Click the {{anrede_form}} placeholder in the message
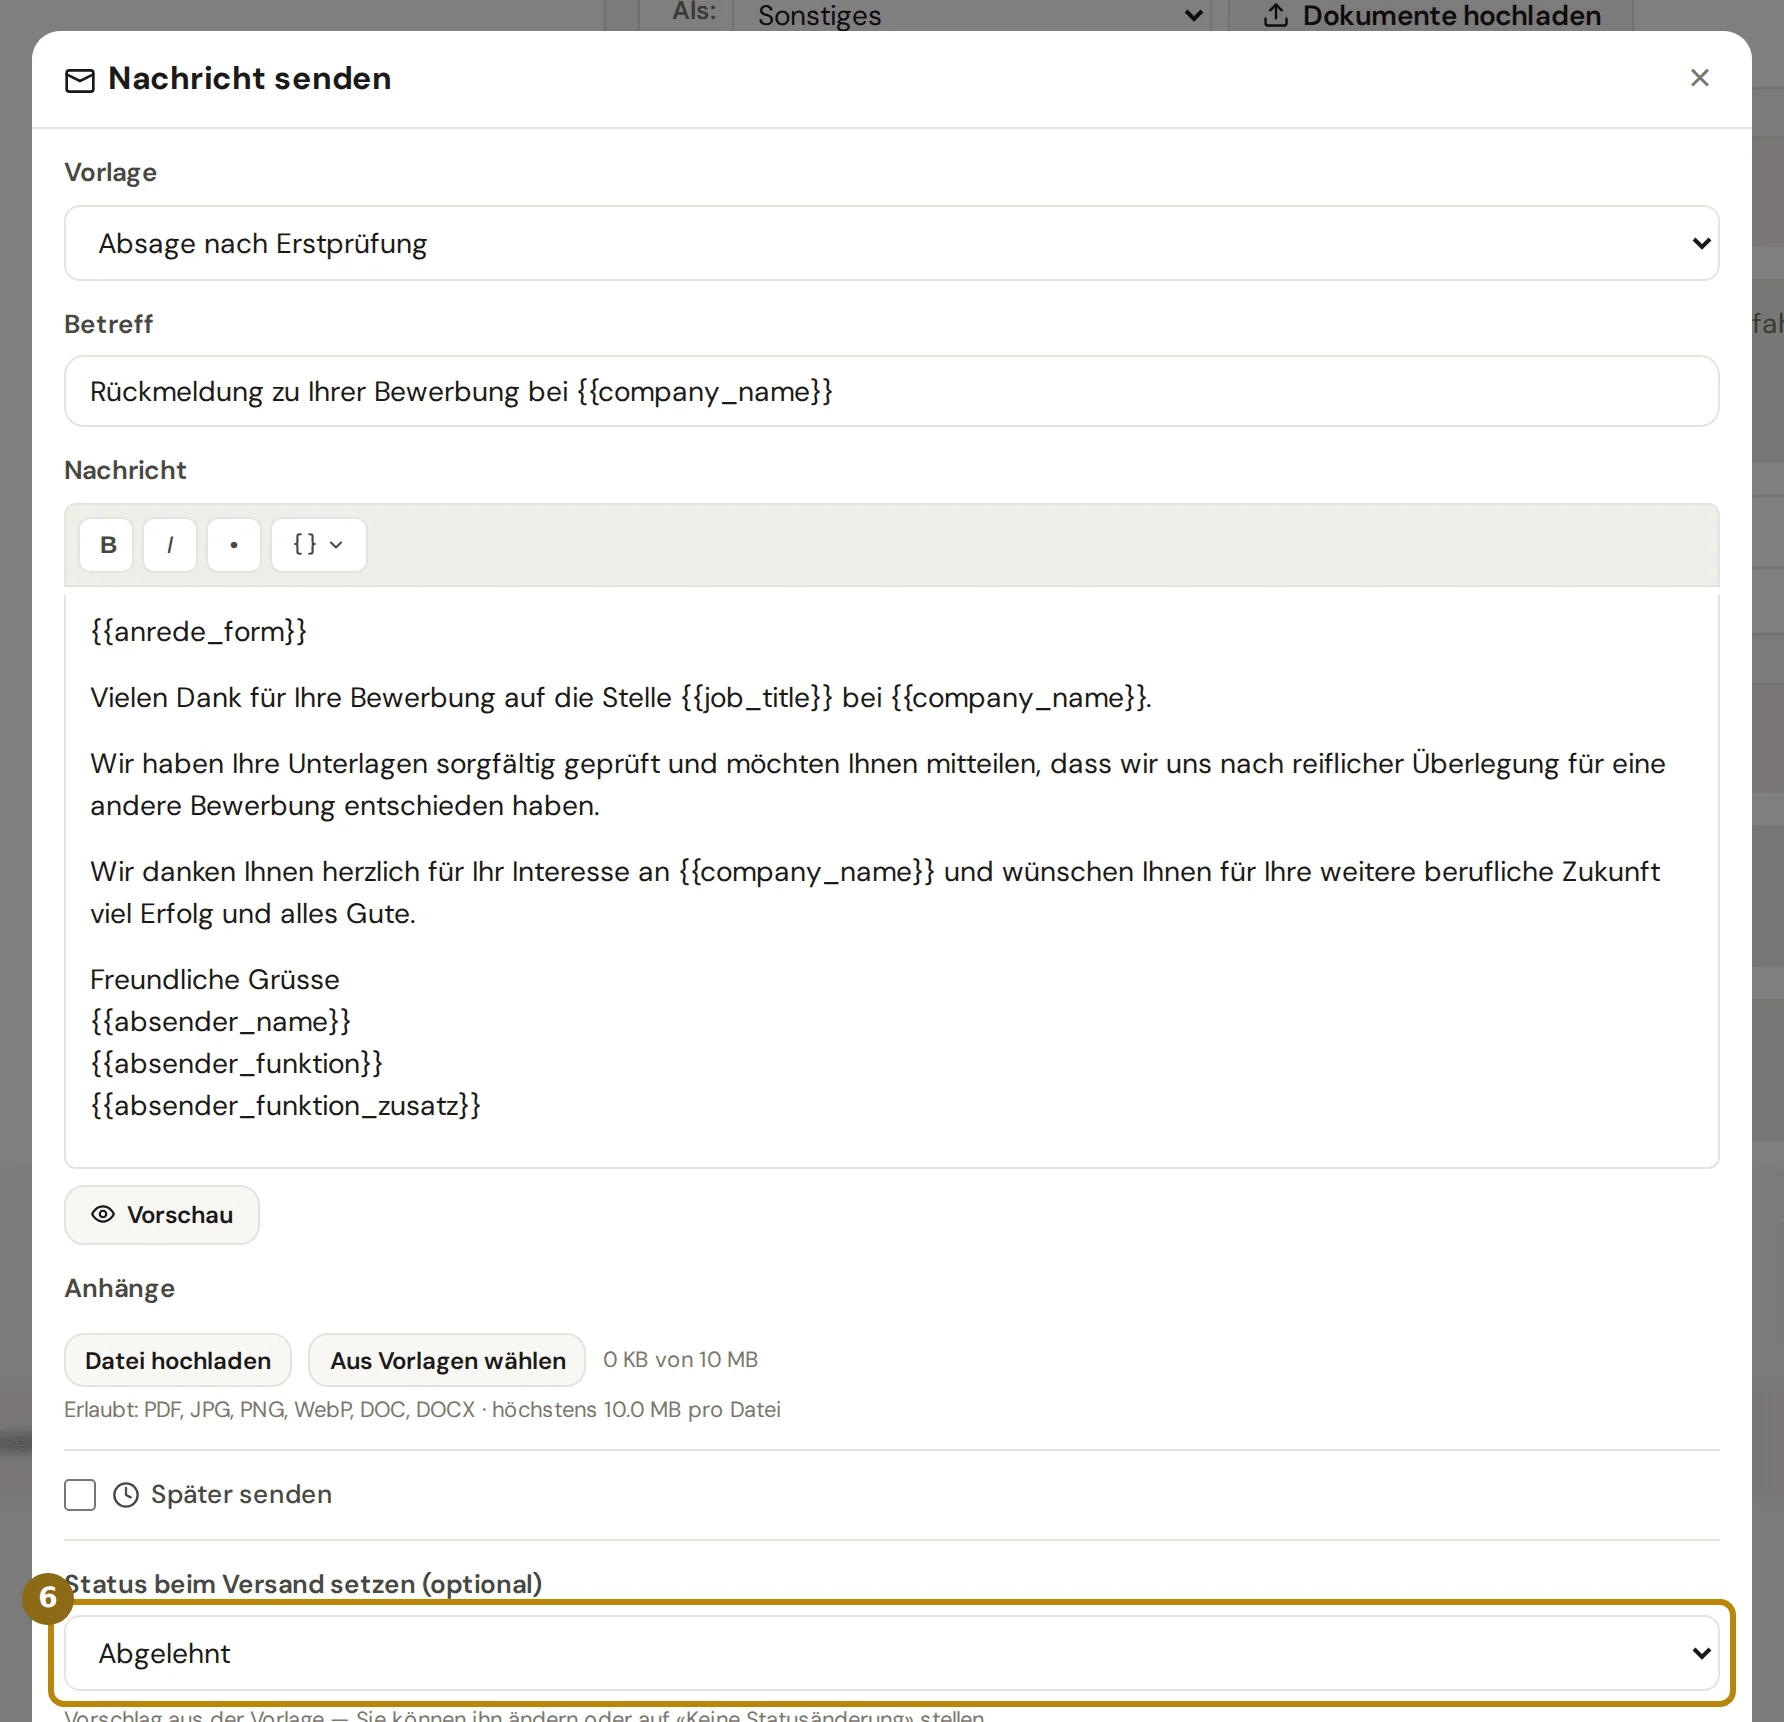 tap(198, 631)
